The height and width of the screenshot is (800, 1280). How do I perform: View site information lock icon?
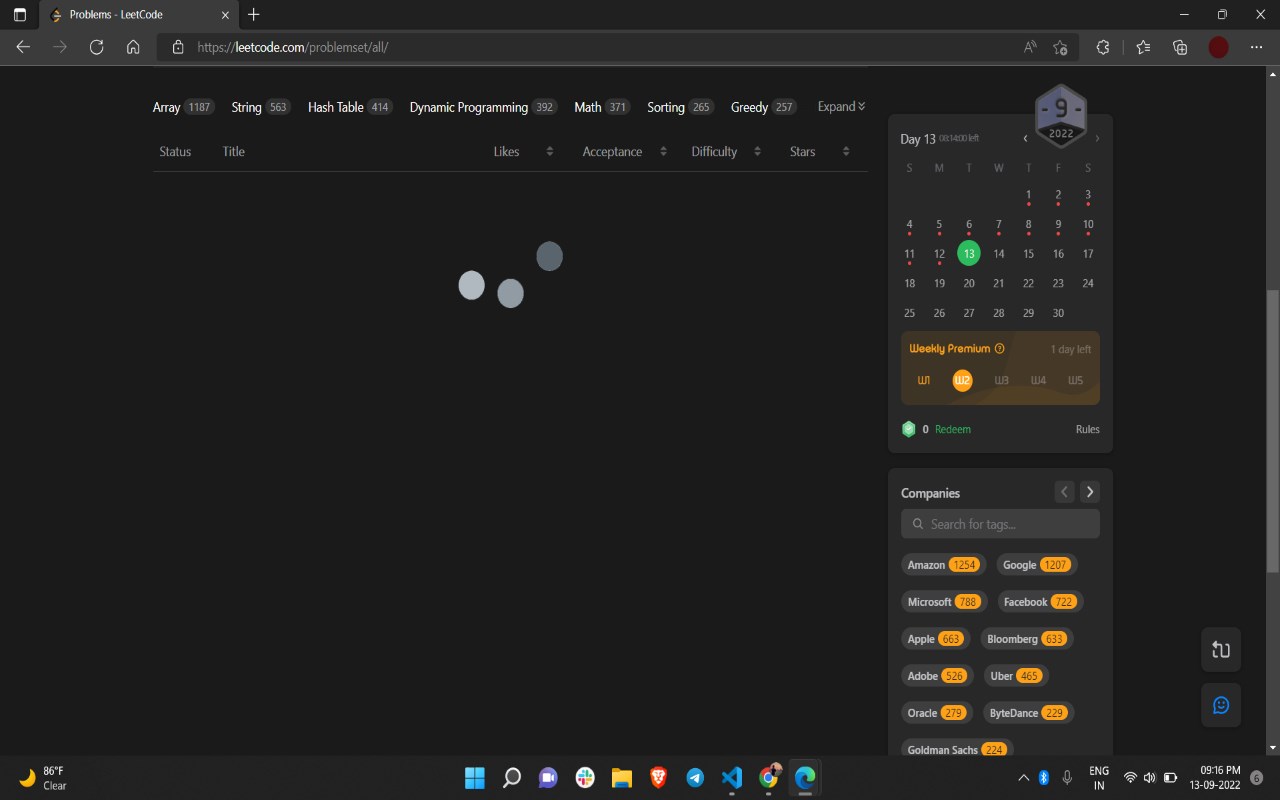click(x=178, y=47)
